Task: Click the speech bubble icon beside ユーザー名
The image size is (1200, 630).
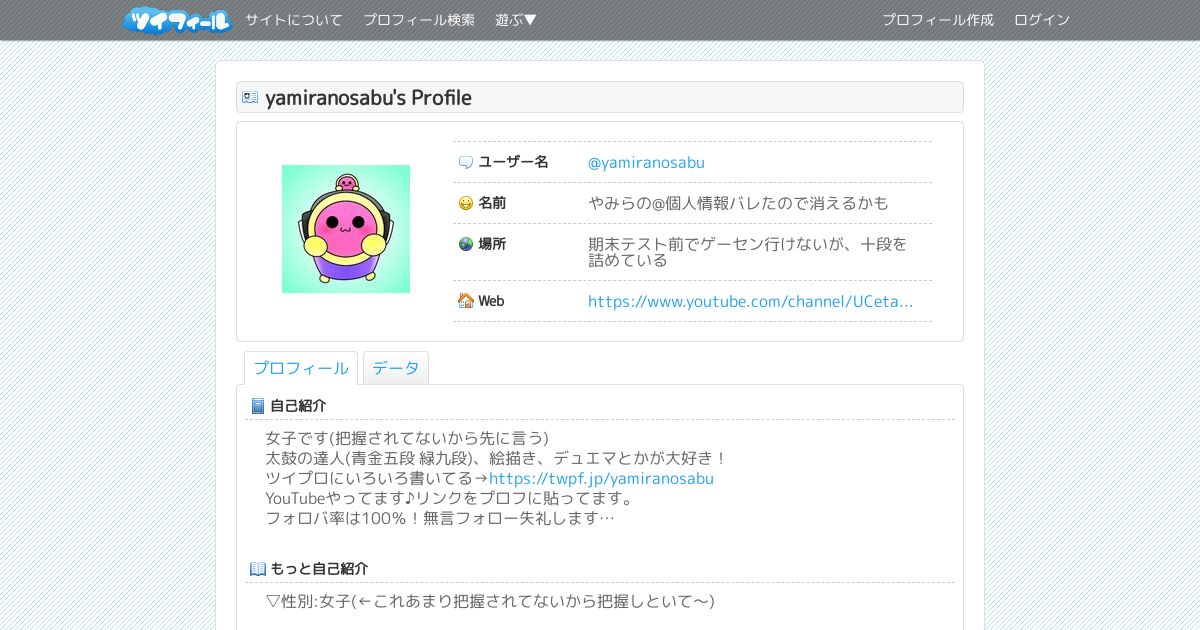Action: [x=466, y=162]
